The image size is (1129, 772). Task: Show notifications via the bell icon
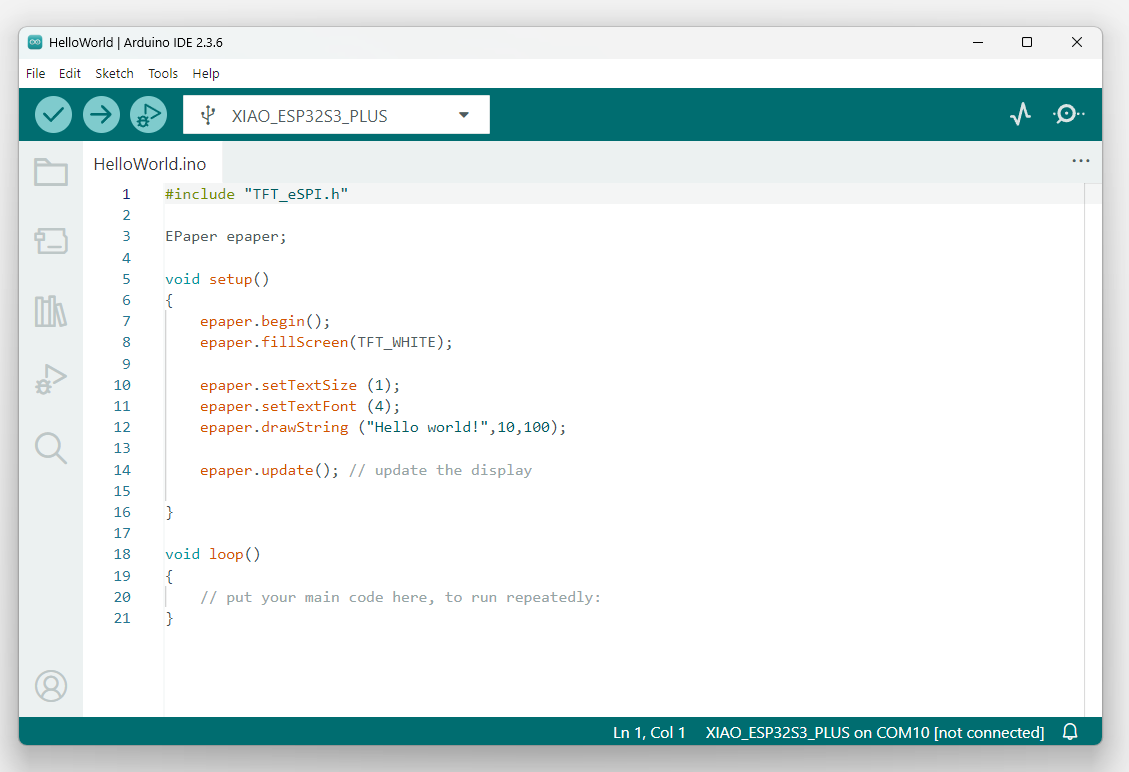[x=1070, y=732]
